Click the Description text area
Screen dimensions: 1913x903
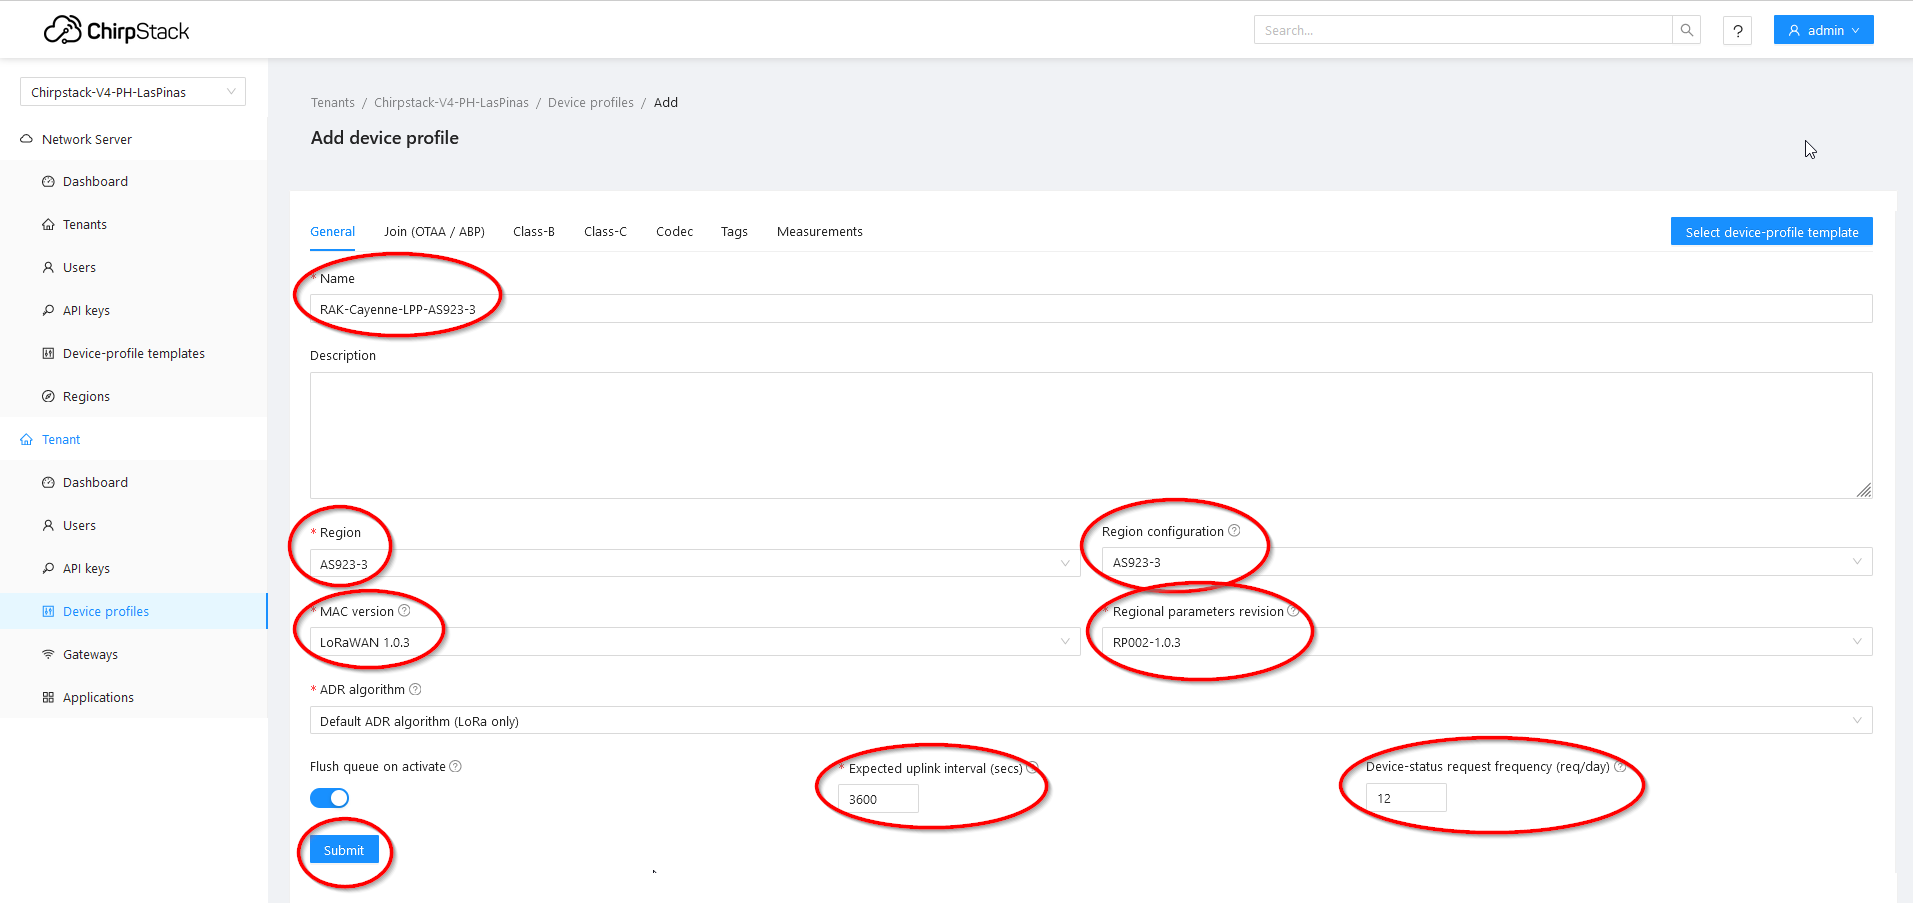pos(1091,435)
